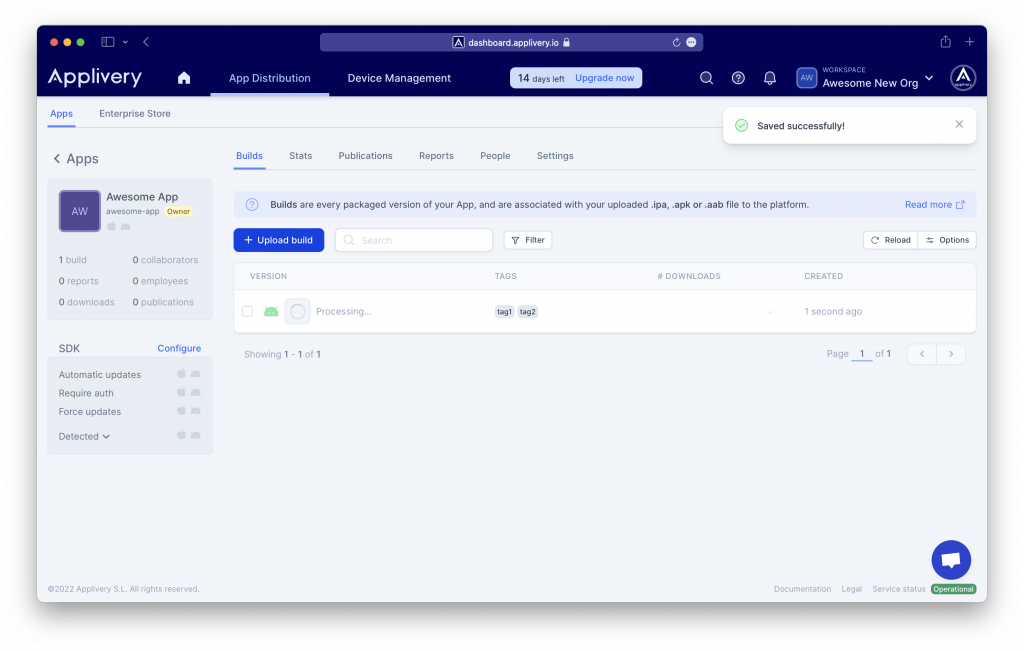1024x651 pixels.
Task: Click the Upload build button
Action: pyautogui.click(x=279, y=240)
